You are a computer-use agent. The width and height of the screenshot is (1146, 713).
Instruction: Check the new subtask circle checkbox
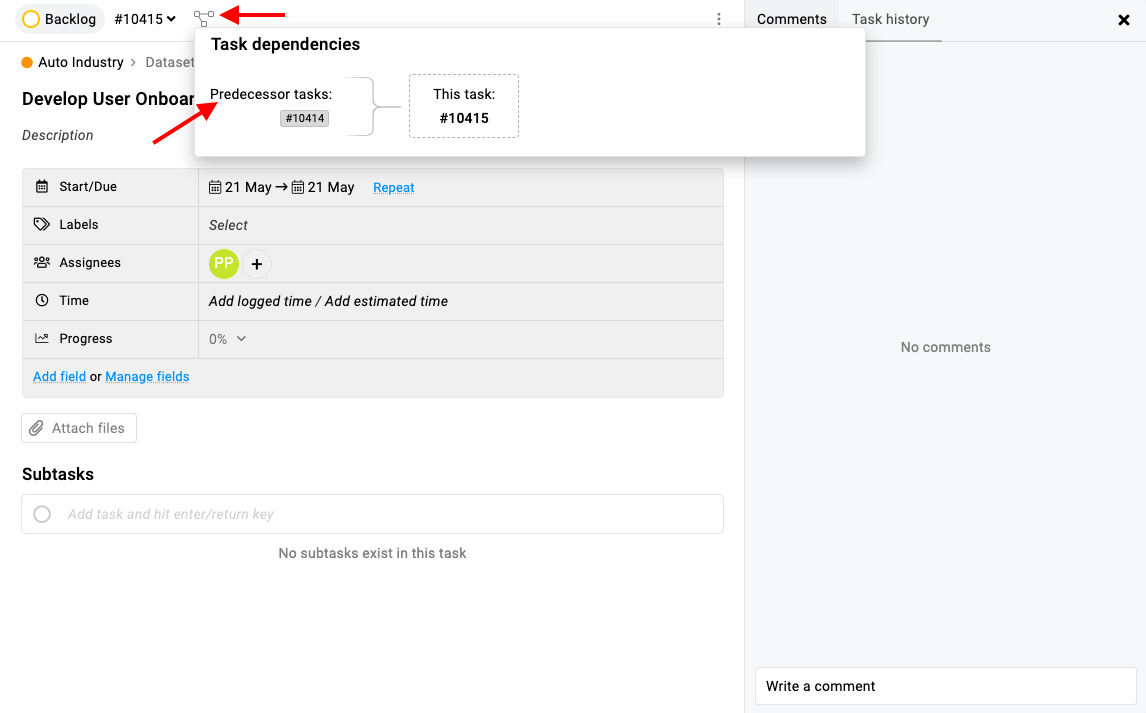pyautogui.click(x=42, y=514)
